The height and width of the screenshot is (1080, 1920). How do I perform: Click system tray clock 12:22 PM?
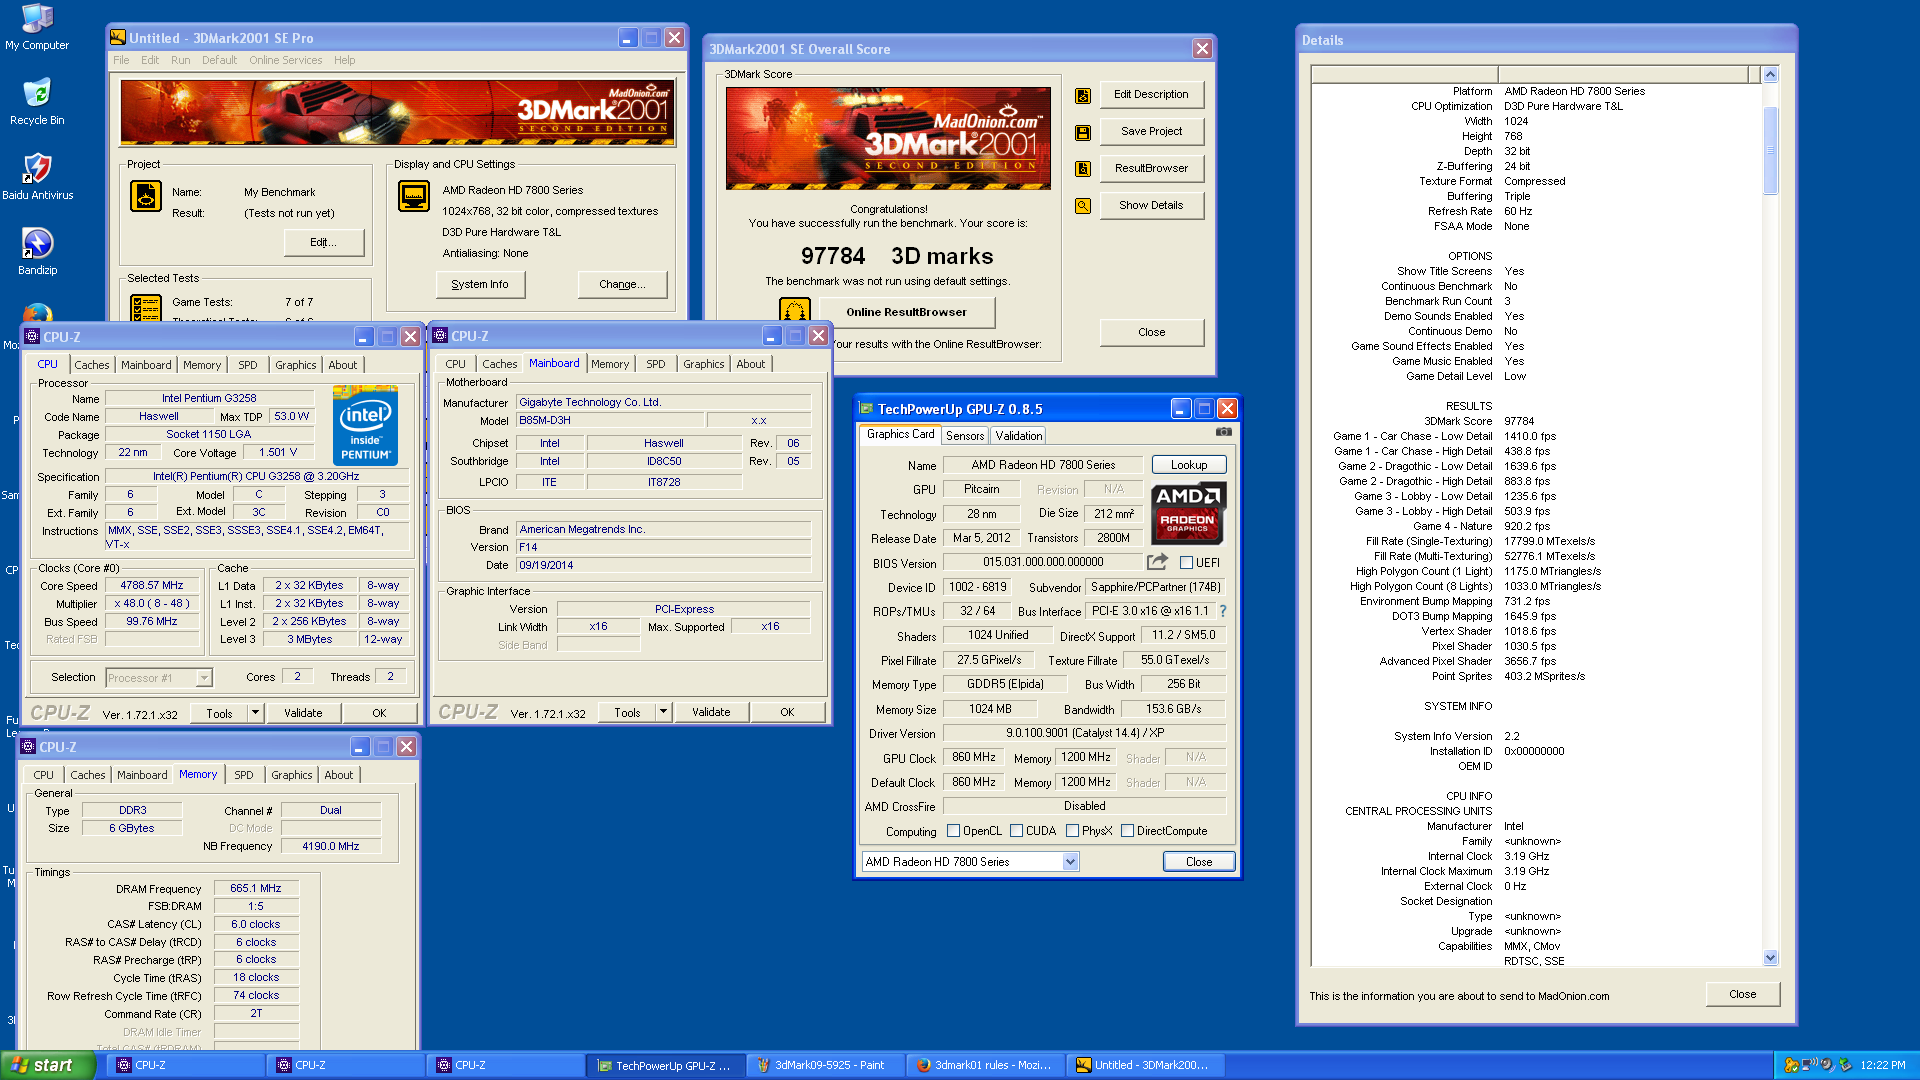1882,1065
